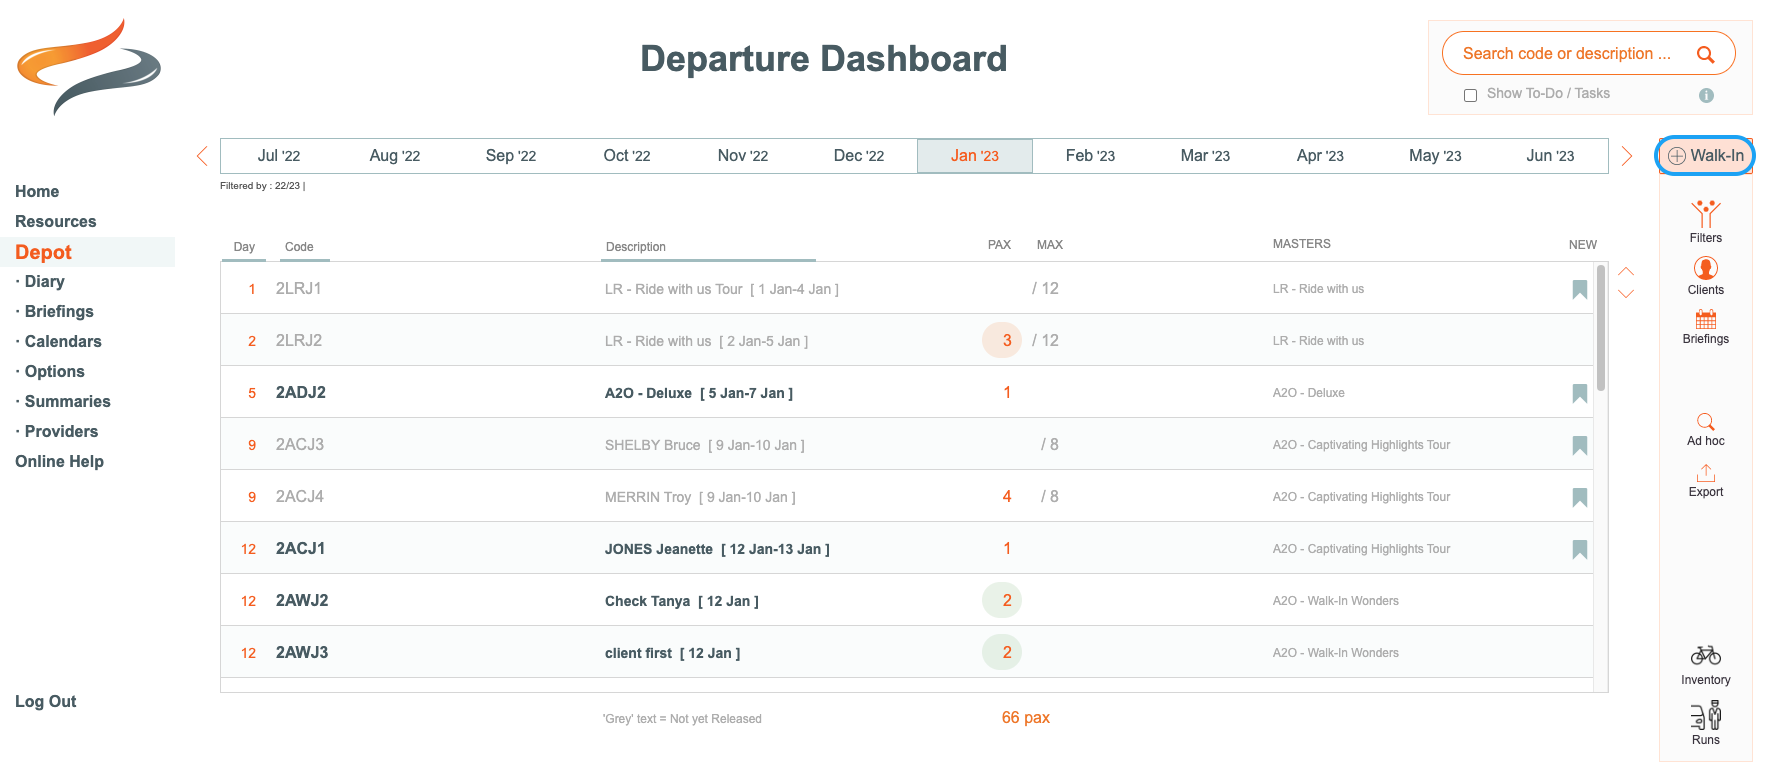The image size is (1773, 772).
Task: Open Options under Depot
Action: point(55,372)
